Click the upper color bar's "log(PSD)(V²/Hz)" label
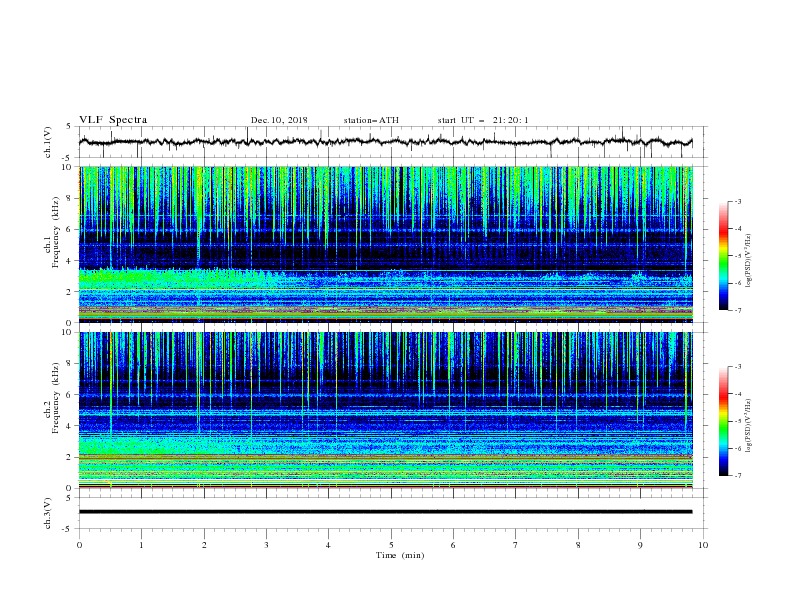 748,261
